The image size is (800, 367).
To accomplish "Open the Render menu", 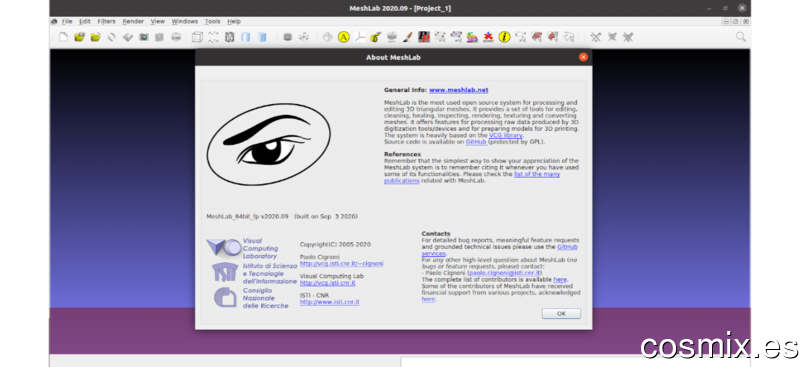I will click(x=133, y=21).
